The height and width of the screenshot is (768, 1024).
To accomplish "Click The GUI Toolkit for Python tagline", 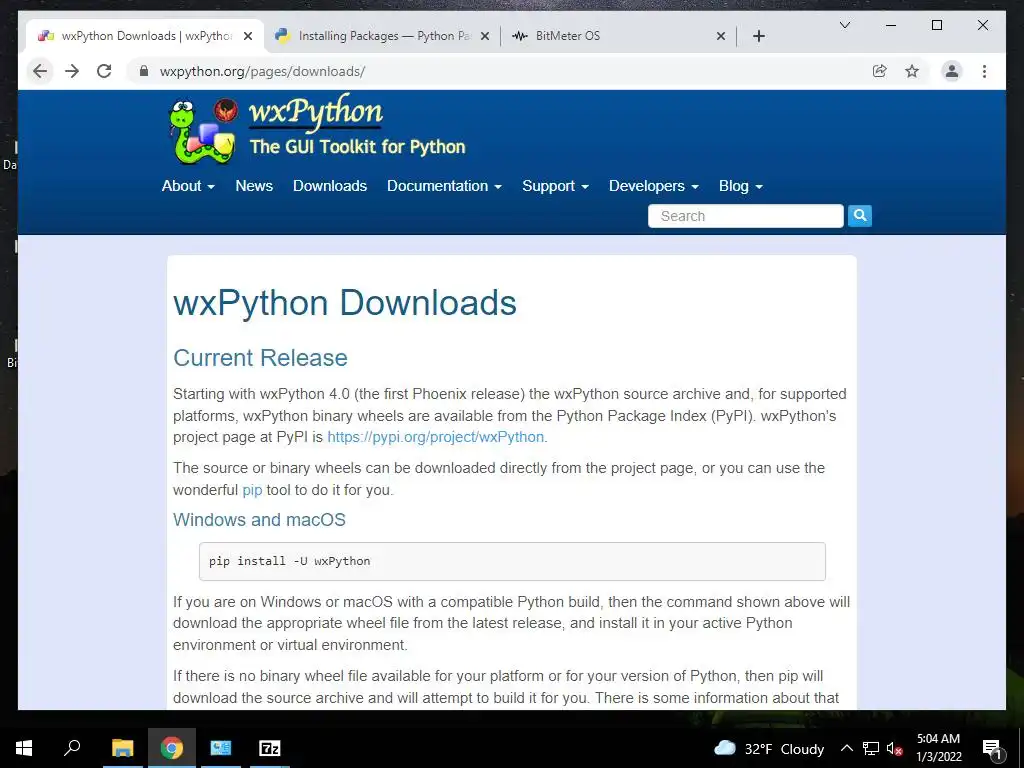I will click(357, 146).
